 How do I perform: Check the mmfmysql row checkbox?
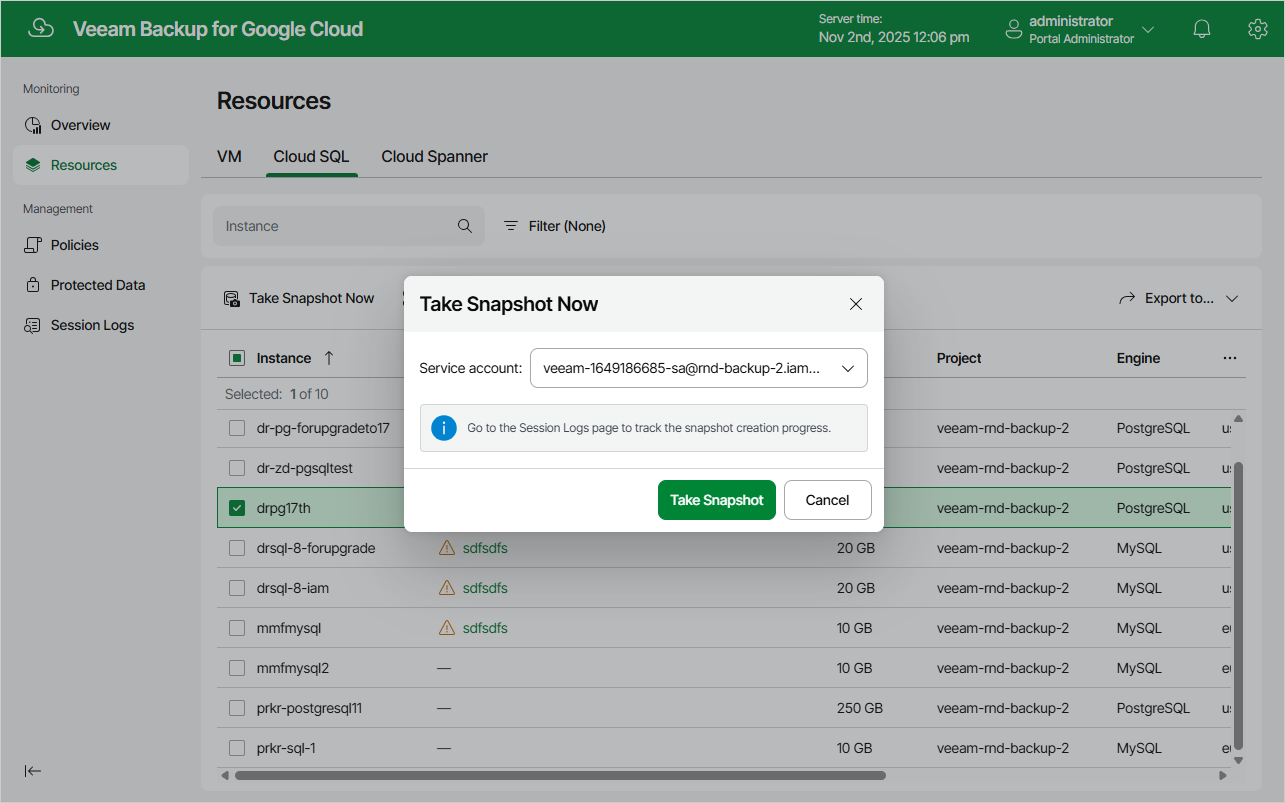click(237, 628)
